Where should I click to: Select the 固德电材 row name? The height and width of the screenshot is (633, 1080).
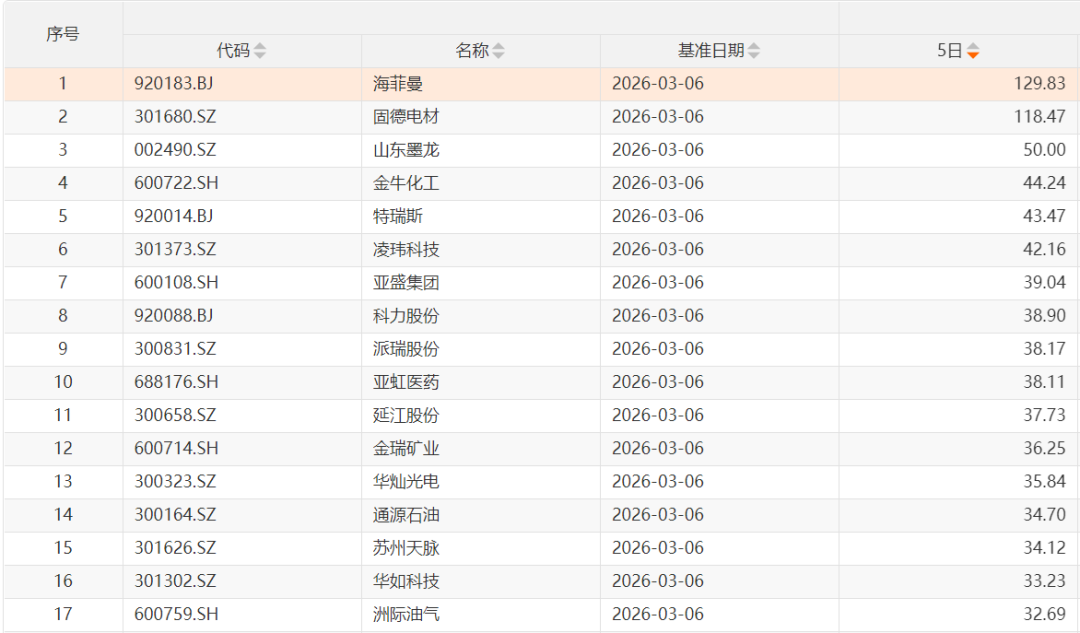click(406, 117)
